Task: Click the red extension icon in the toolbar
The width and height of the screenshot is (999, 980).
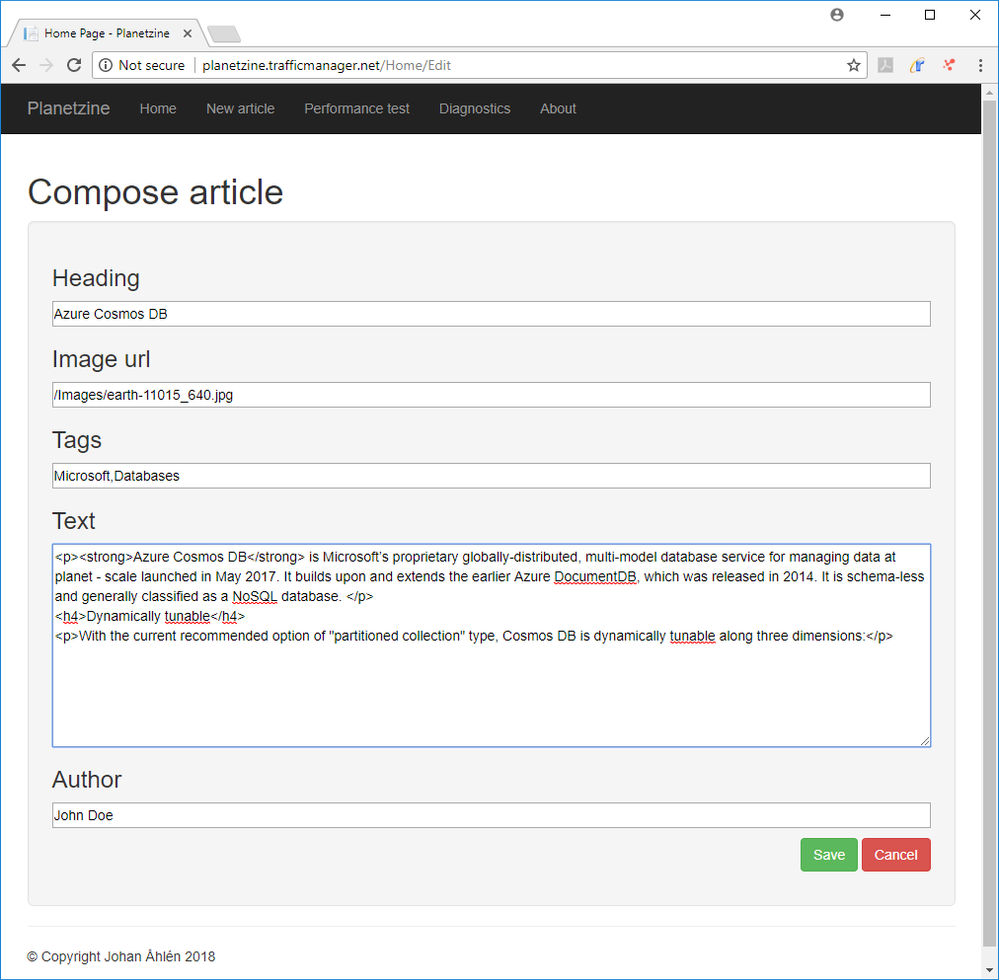Action: click(949, 65)
